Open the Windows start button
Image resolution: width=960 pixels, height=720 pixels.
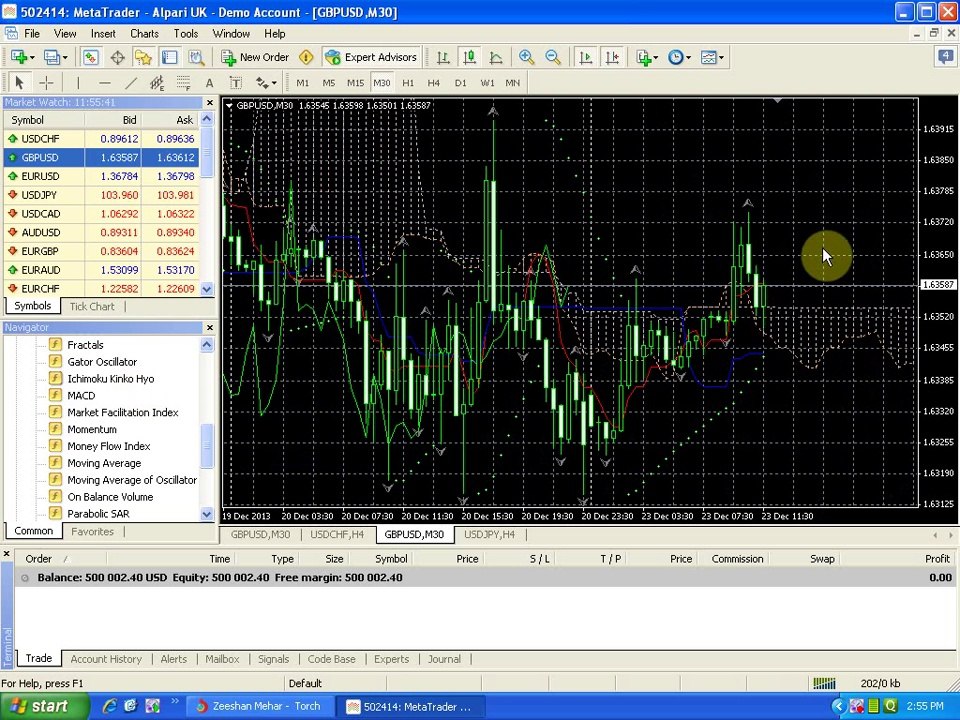click(x=44, y=706)
